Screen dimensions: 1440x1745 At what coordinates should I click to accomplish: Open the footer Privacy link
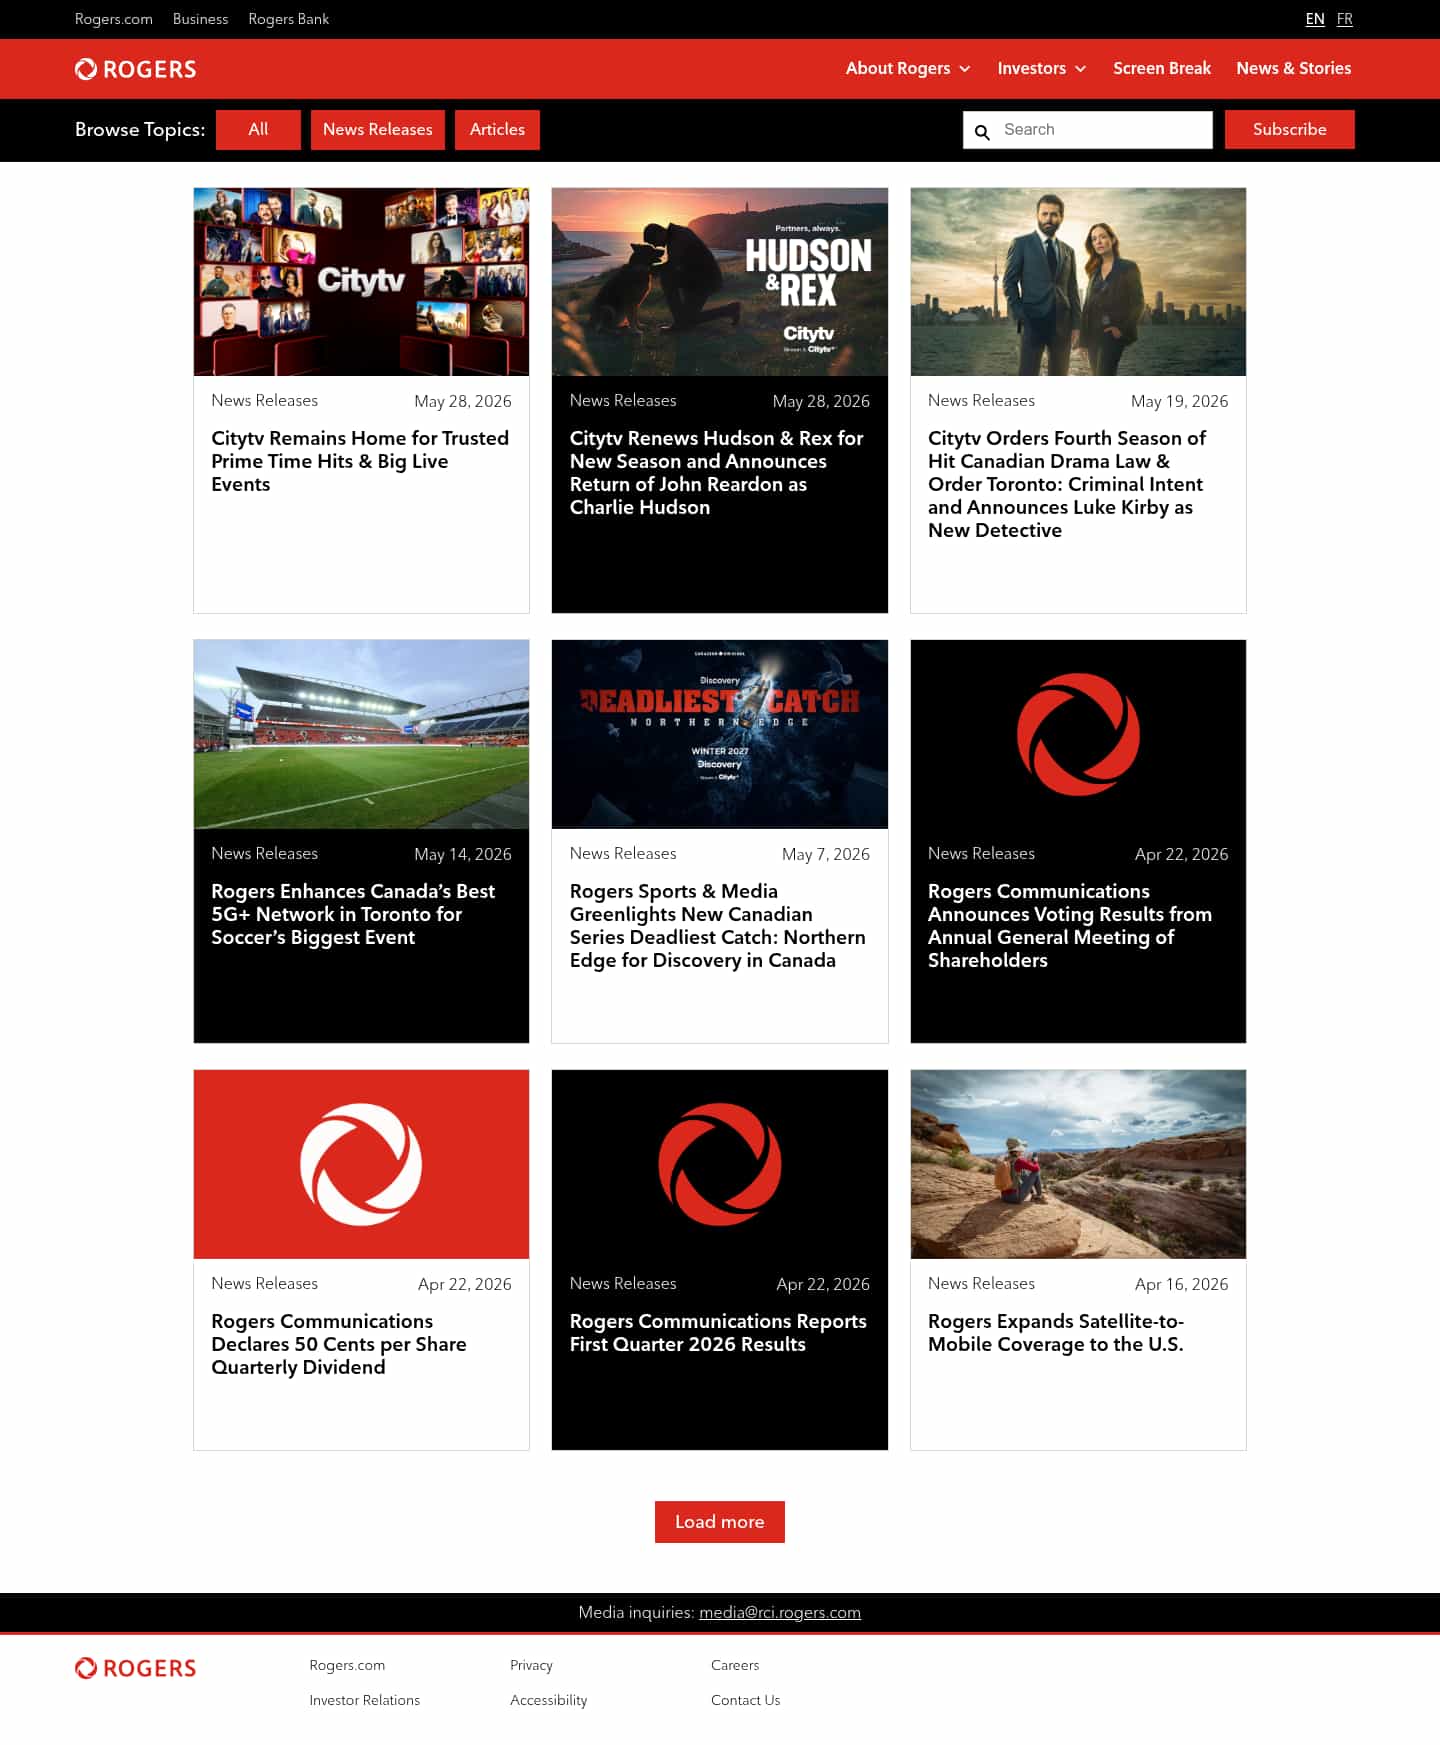point(531,1665)
